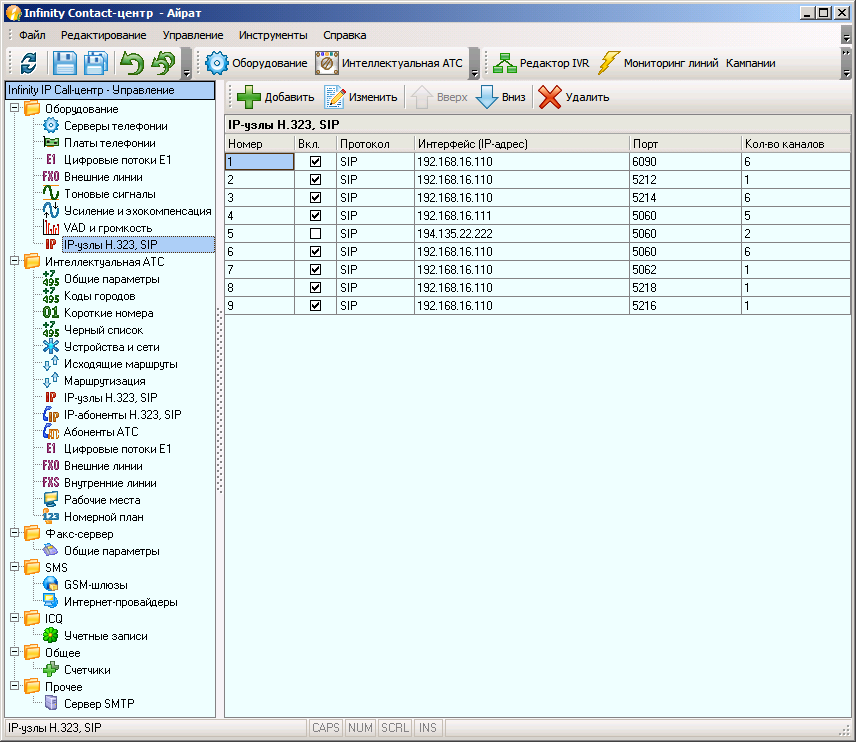The image size is (856, 742).
Task: Open the Инструменты menu
Action: tap(273, 35)
